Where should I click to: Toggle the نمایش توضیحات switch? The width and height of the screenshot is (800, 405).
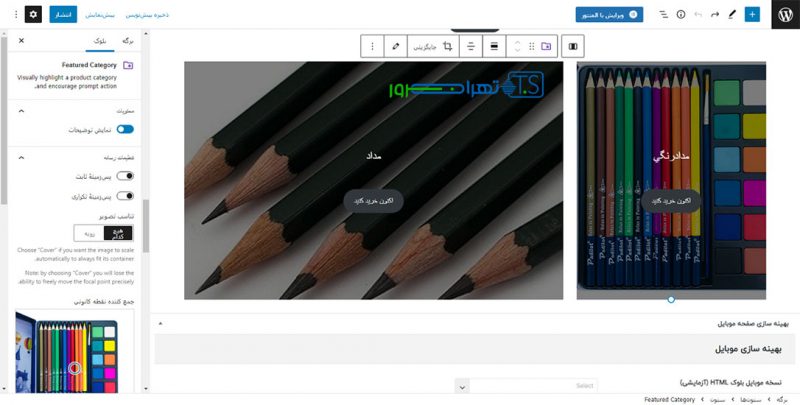[125, 130]
